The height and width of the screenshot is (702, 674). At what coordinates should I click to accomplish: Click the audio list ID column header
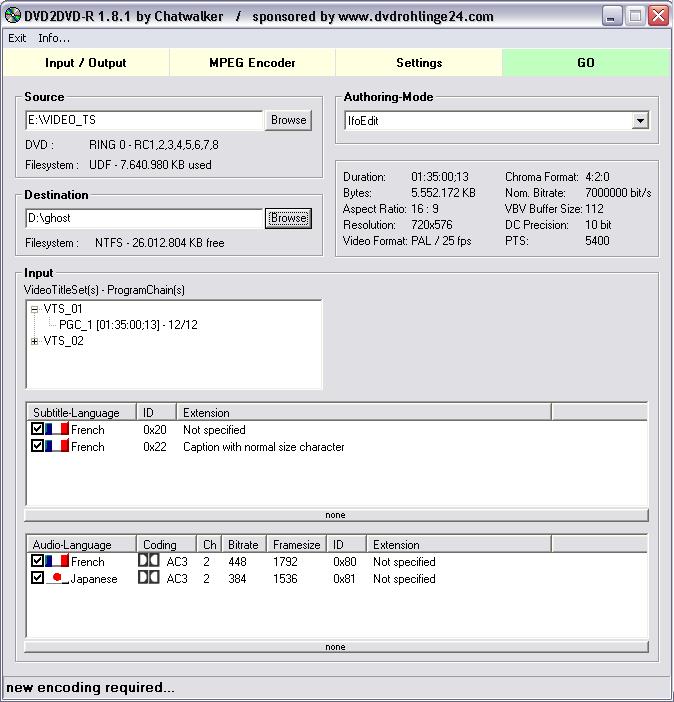pyautogui.click(x=347, y=544)
